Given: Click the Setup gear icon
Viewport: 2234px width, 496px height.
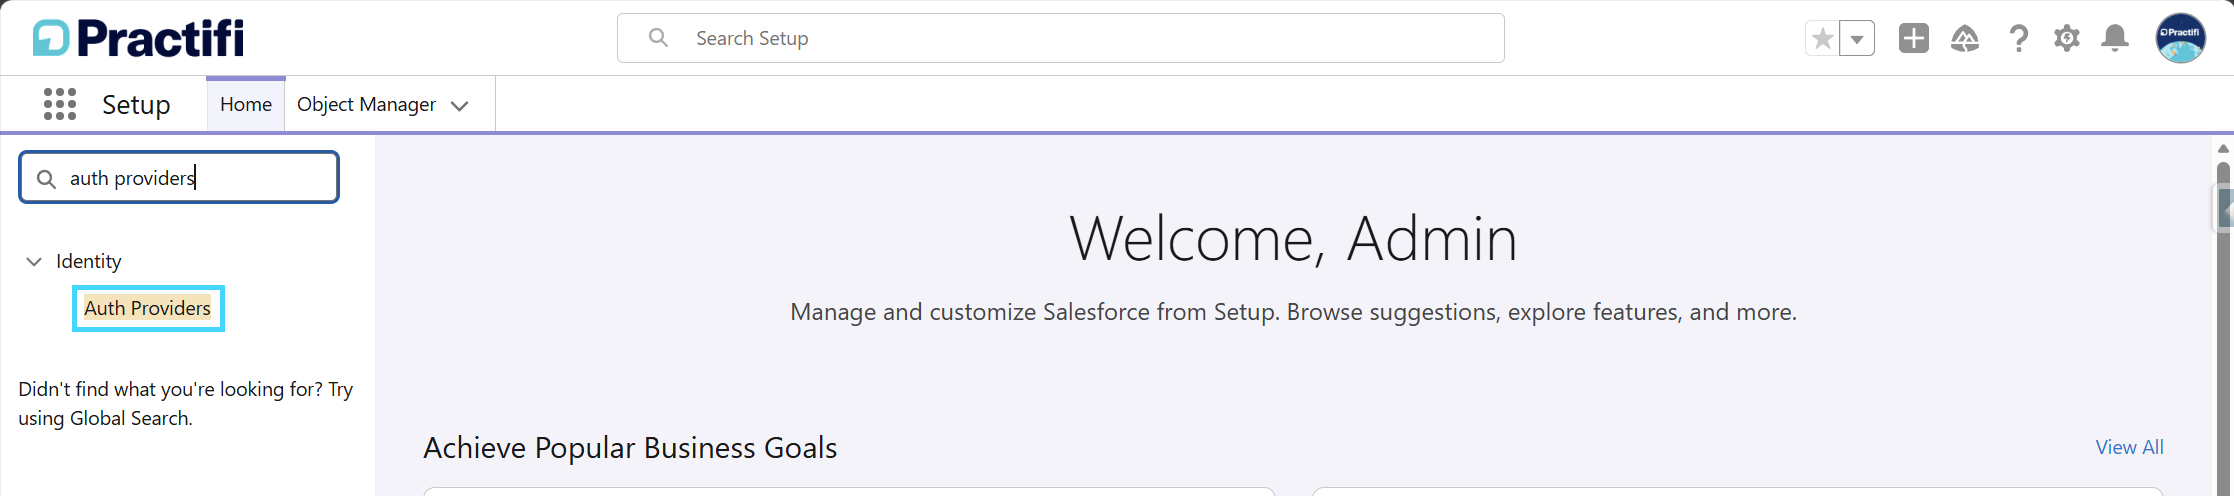Looking at the screenshot, I should (2066, 38).
